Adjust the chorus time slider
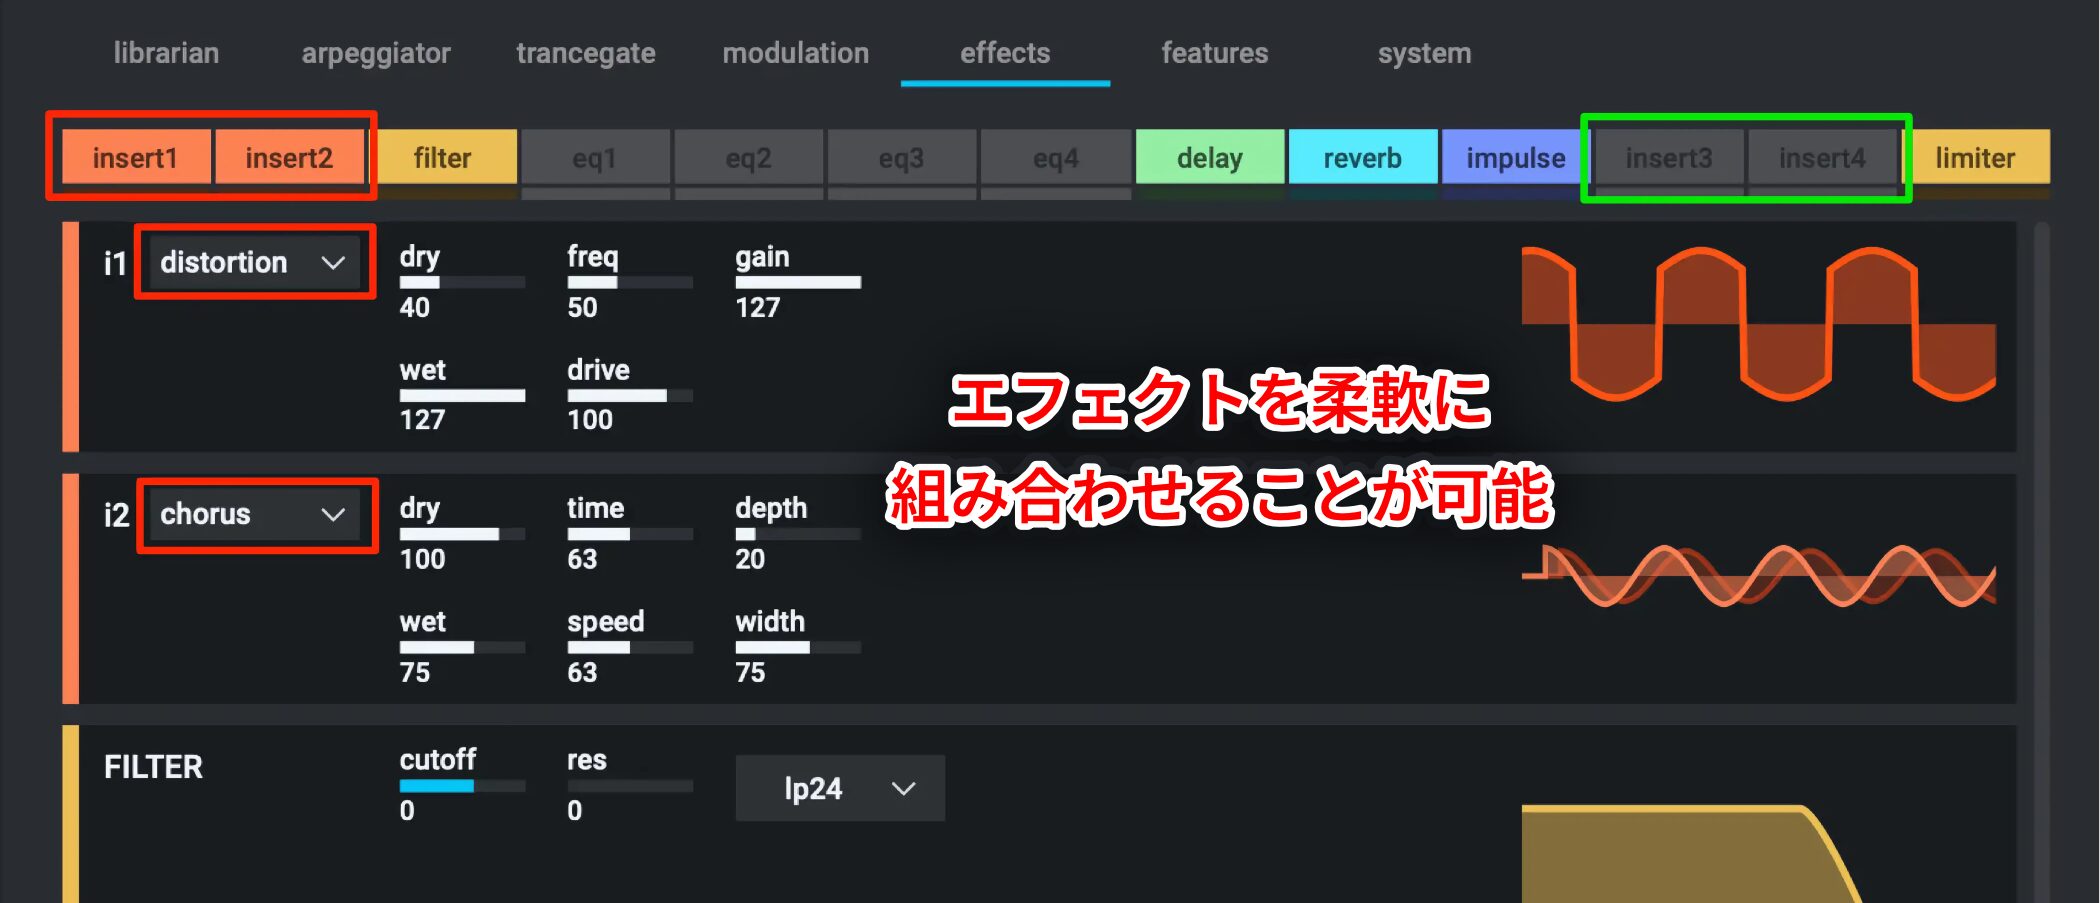Viewport: 2100px width, 903px height. [x=630, y=534]
